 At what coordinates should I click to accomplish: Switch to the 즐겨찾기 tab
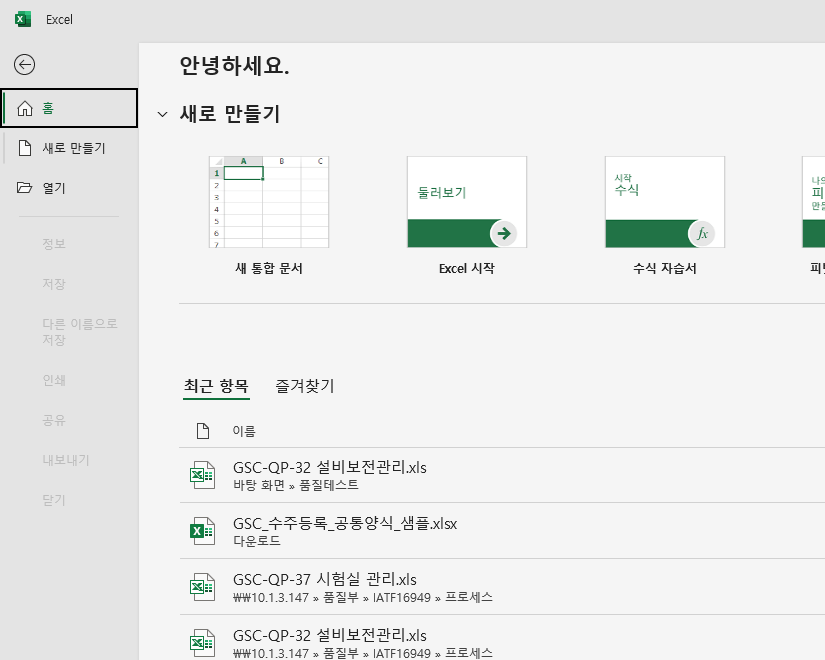point(305,386)
